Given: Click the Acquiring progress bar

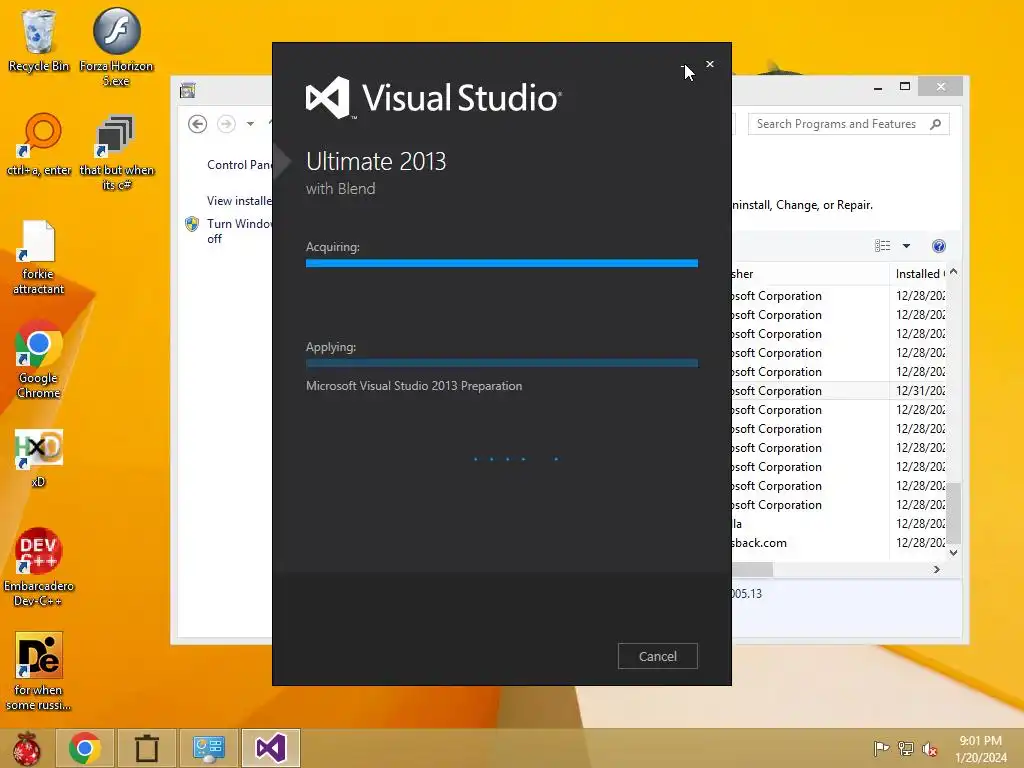Looking at the screenshot, I should [502, 263].
